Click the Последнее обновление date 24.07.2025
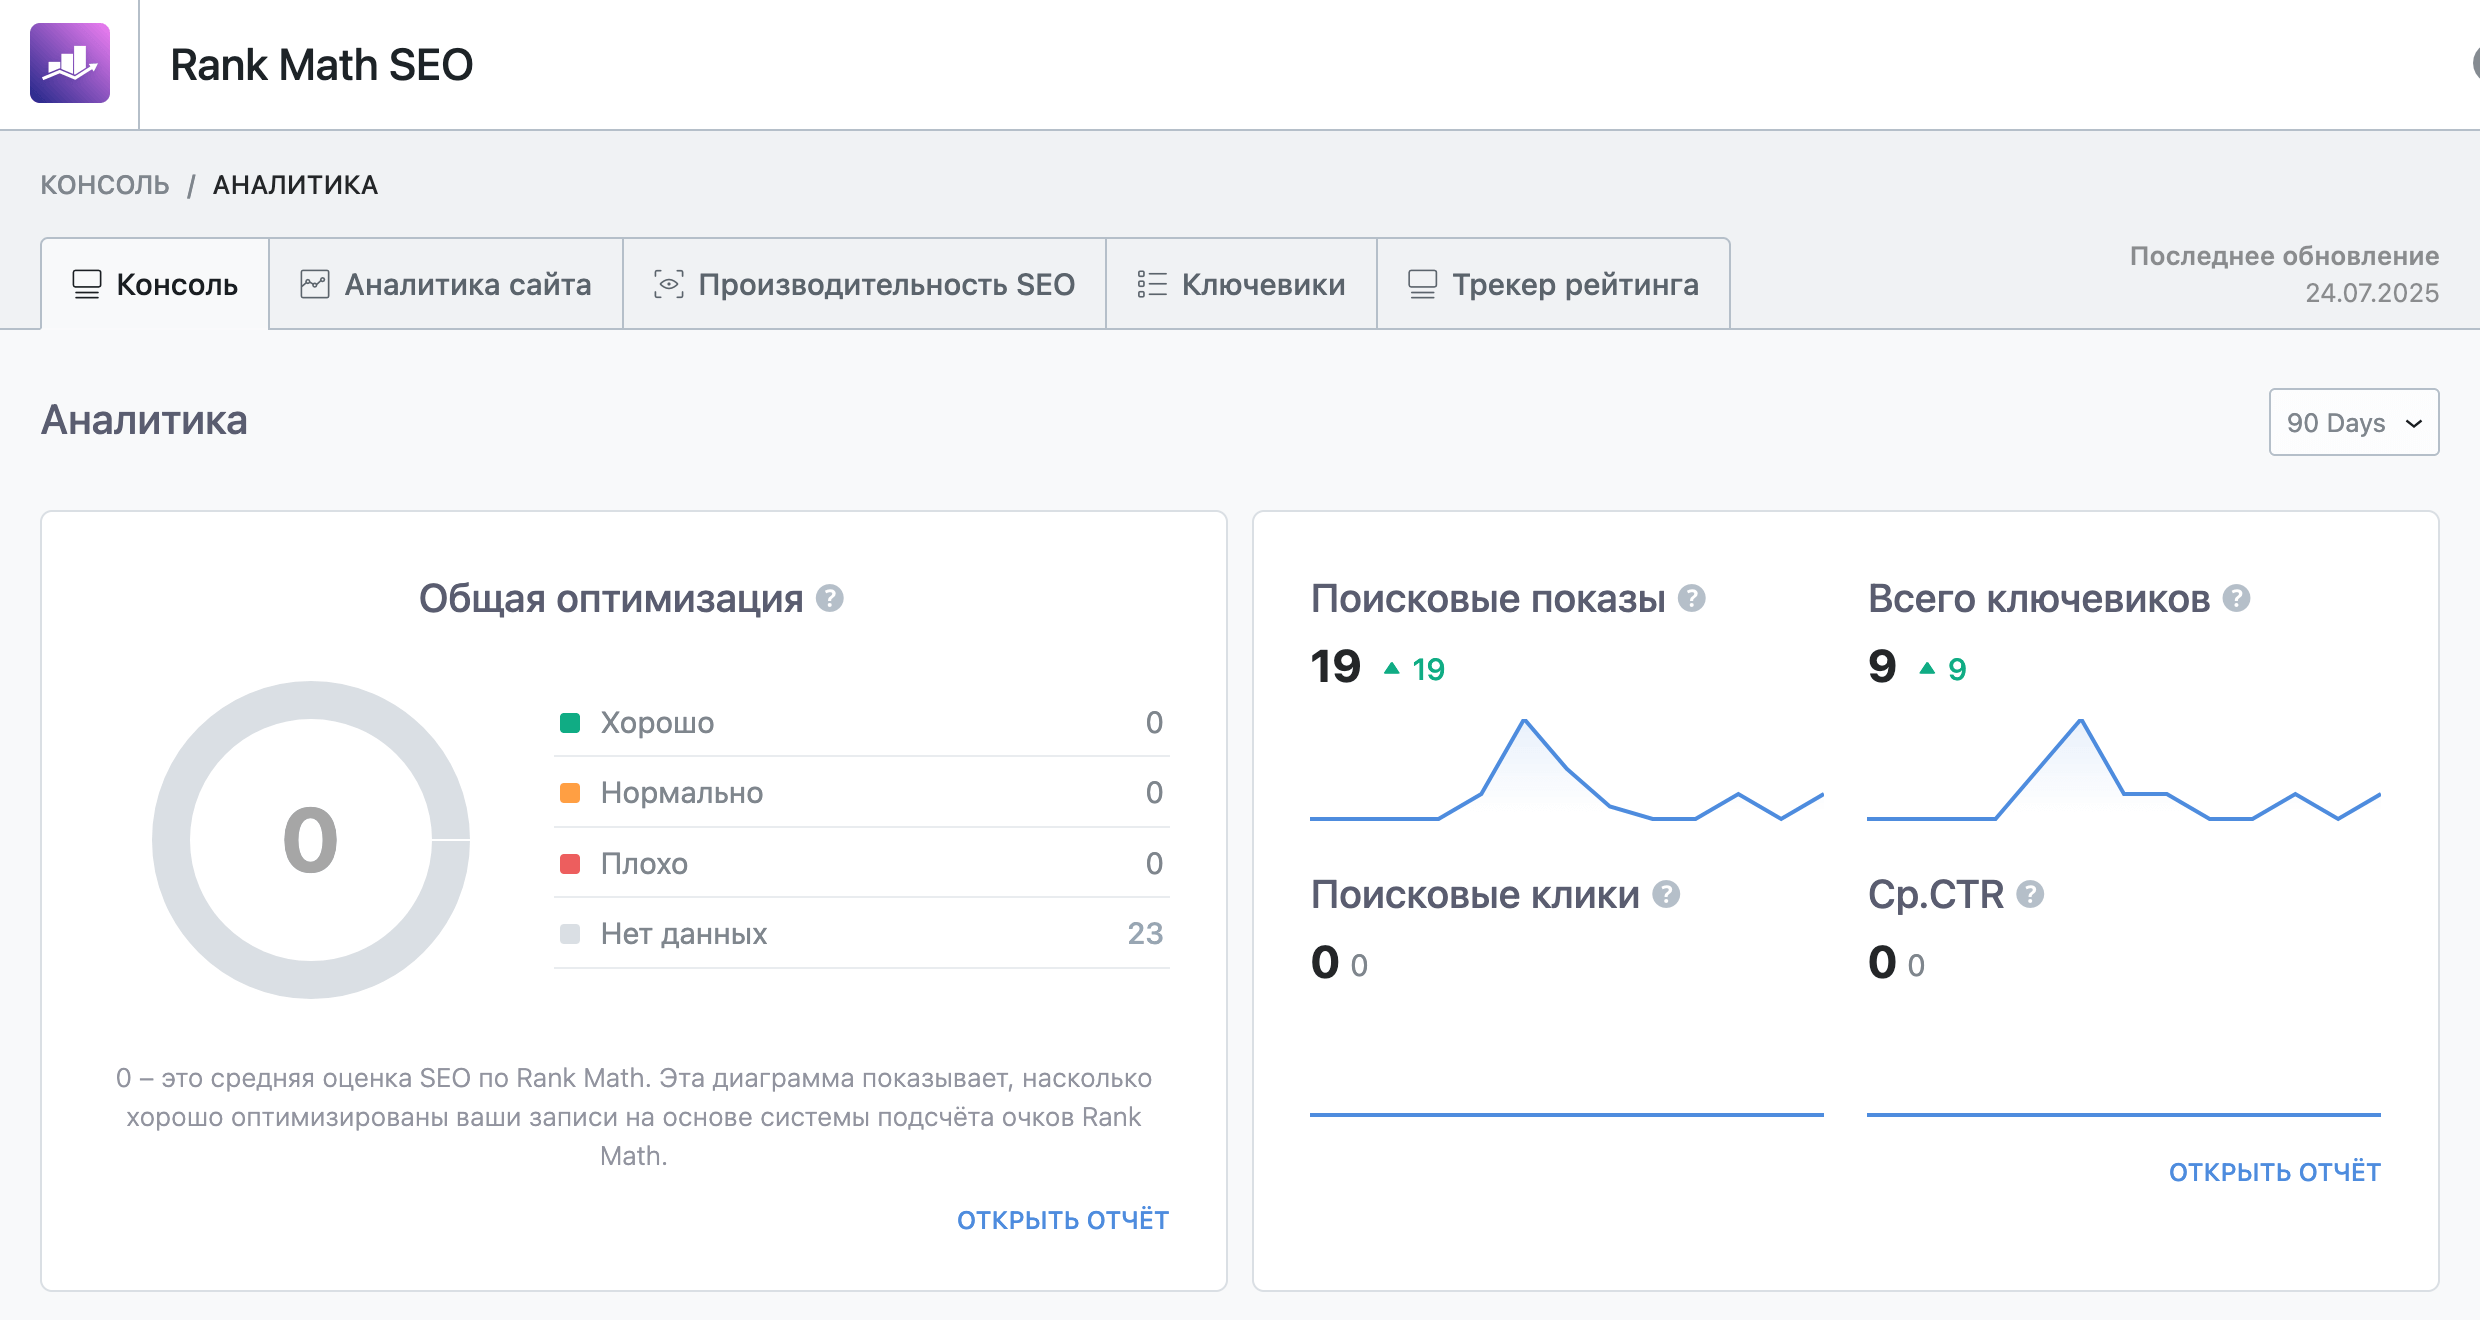The width and height of the screenshot is (2480, 1320). pyautogui.click(x=2372, y=293)
